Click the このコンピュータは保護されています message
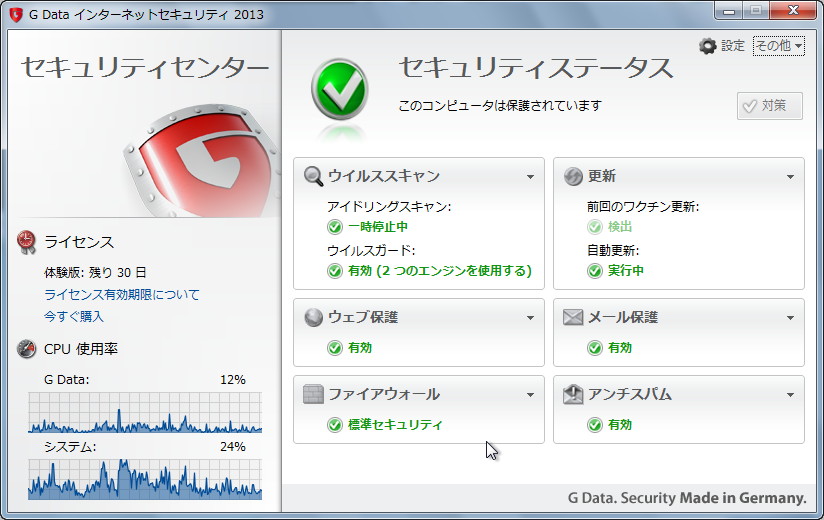824x520 pixels. pyautogui.click(x=500, y=106)
